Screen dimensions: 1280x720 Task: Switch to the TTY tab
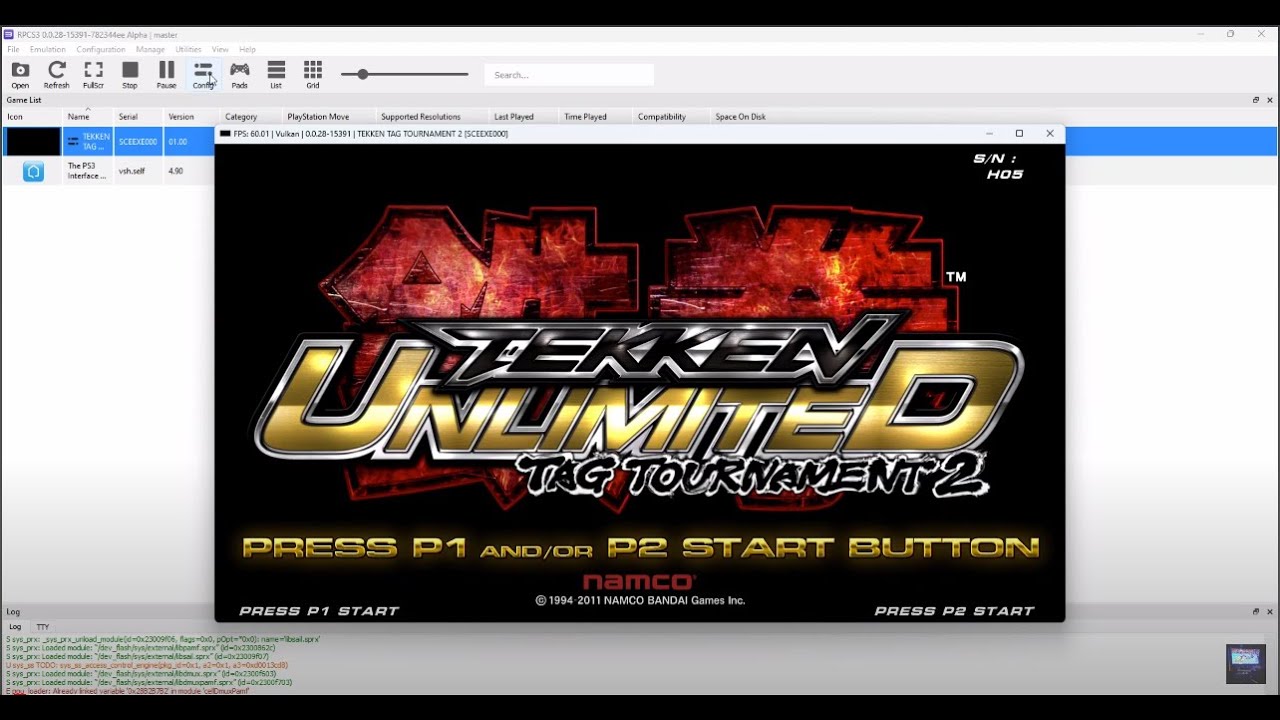(x=43, y=627)
